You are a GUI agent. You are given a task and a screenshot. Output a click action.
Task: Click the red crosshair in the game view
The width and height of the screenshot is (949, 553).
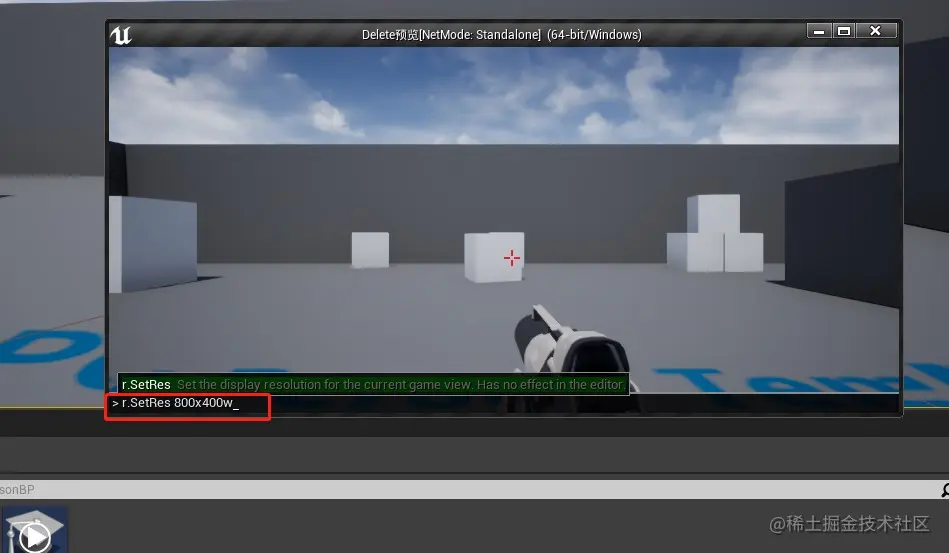(511, 258)
